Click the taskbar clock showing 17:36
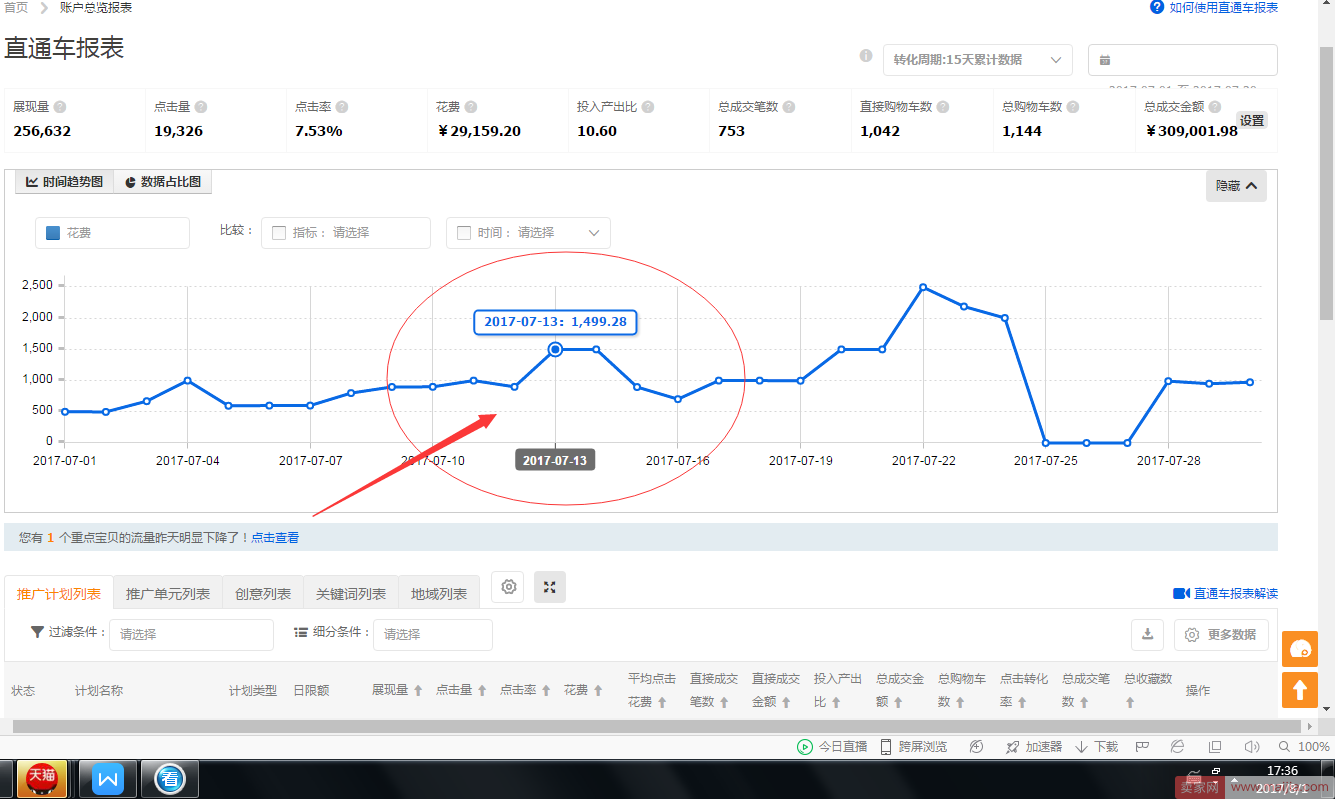Viewport: 1335px width, 799px height. [1282, 771]
